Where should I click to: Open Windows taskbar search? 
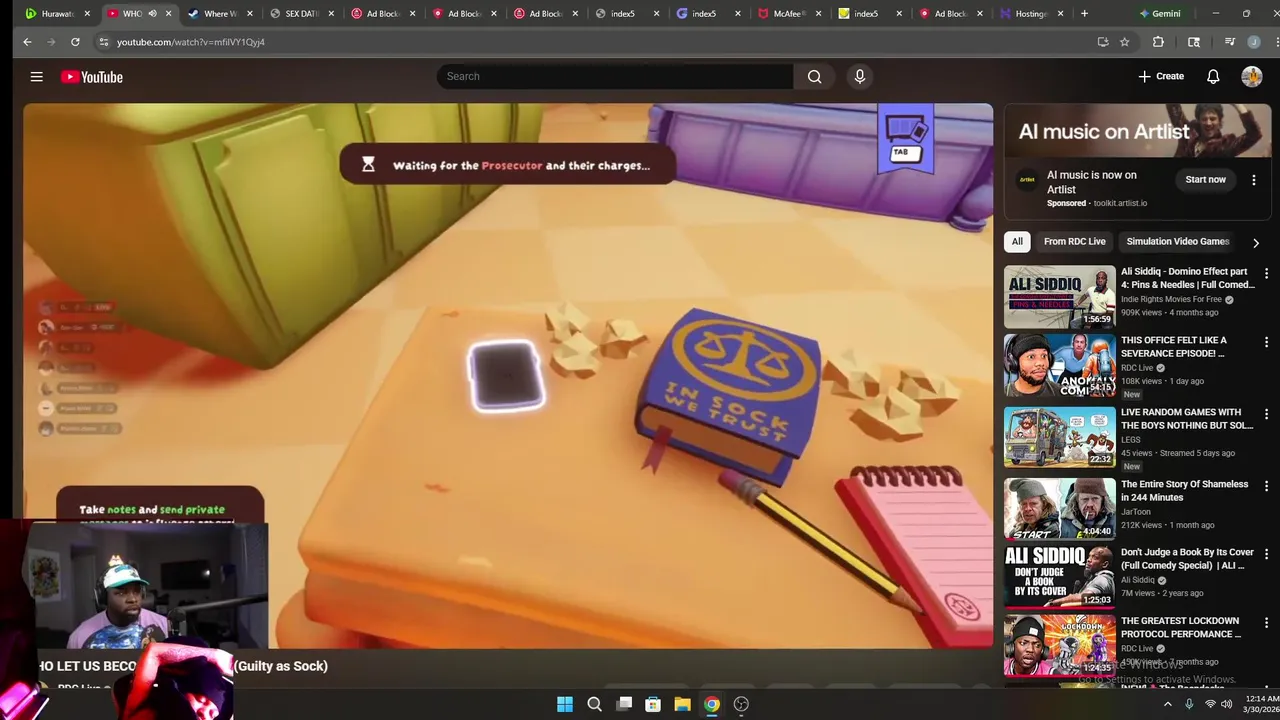[x=594, y=704]
